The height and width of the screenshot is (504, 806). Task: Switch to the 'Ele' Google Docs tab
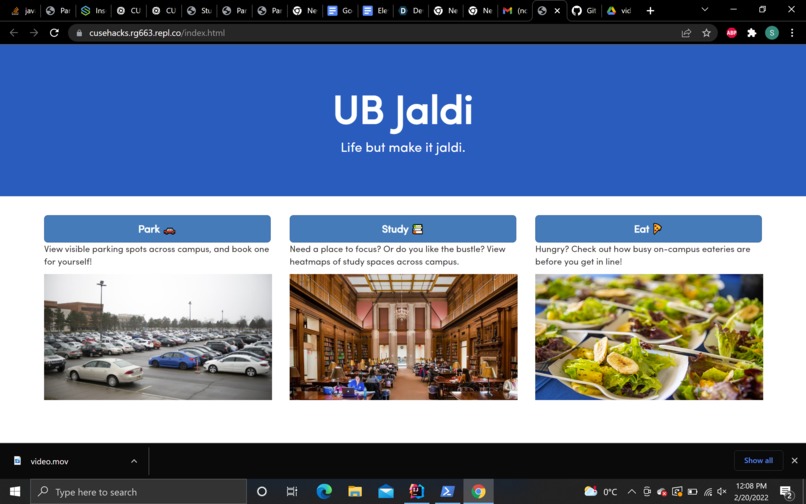pos(375,11)
